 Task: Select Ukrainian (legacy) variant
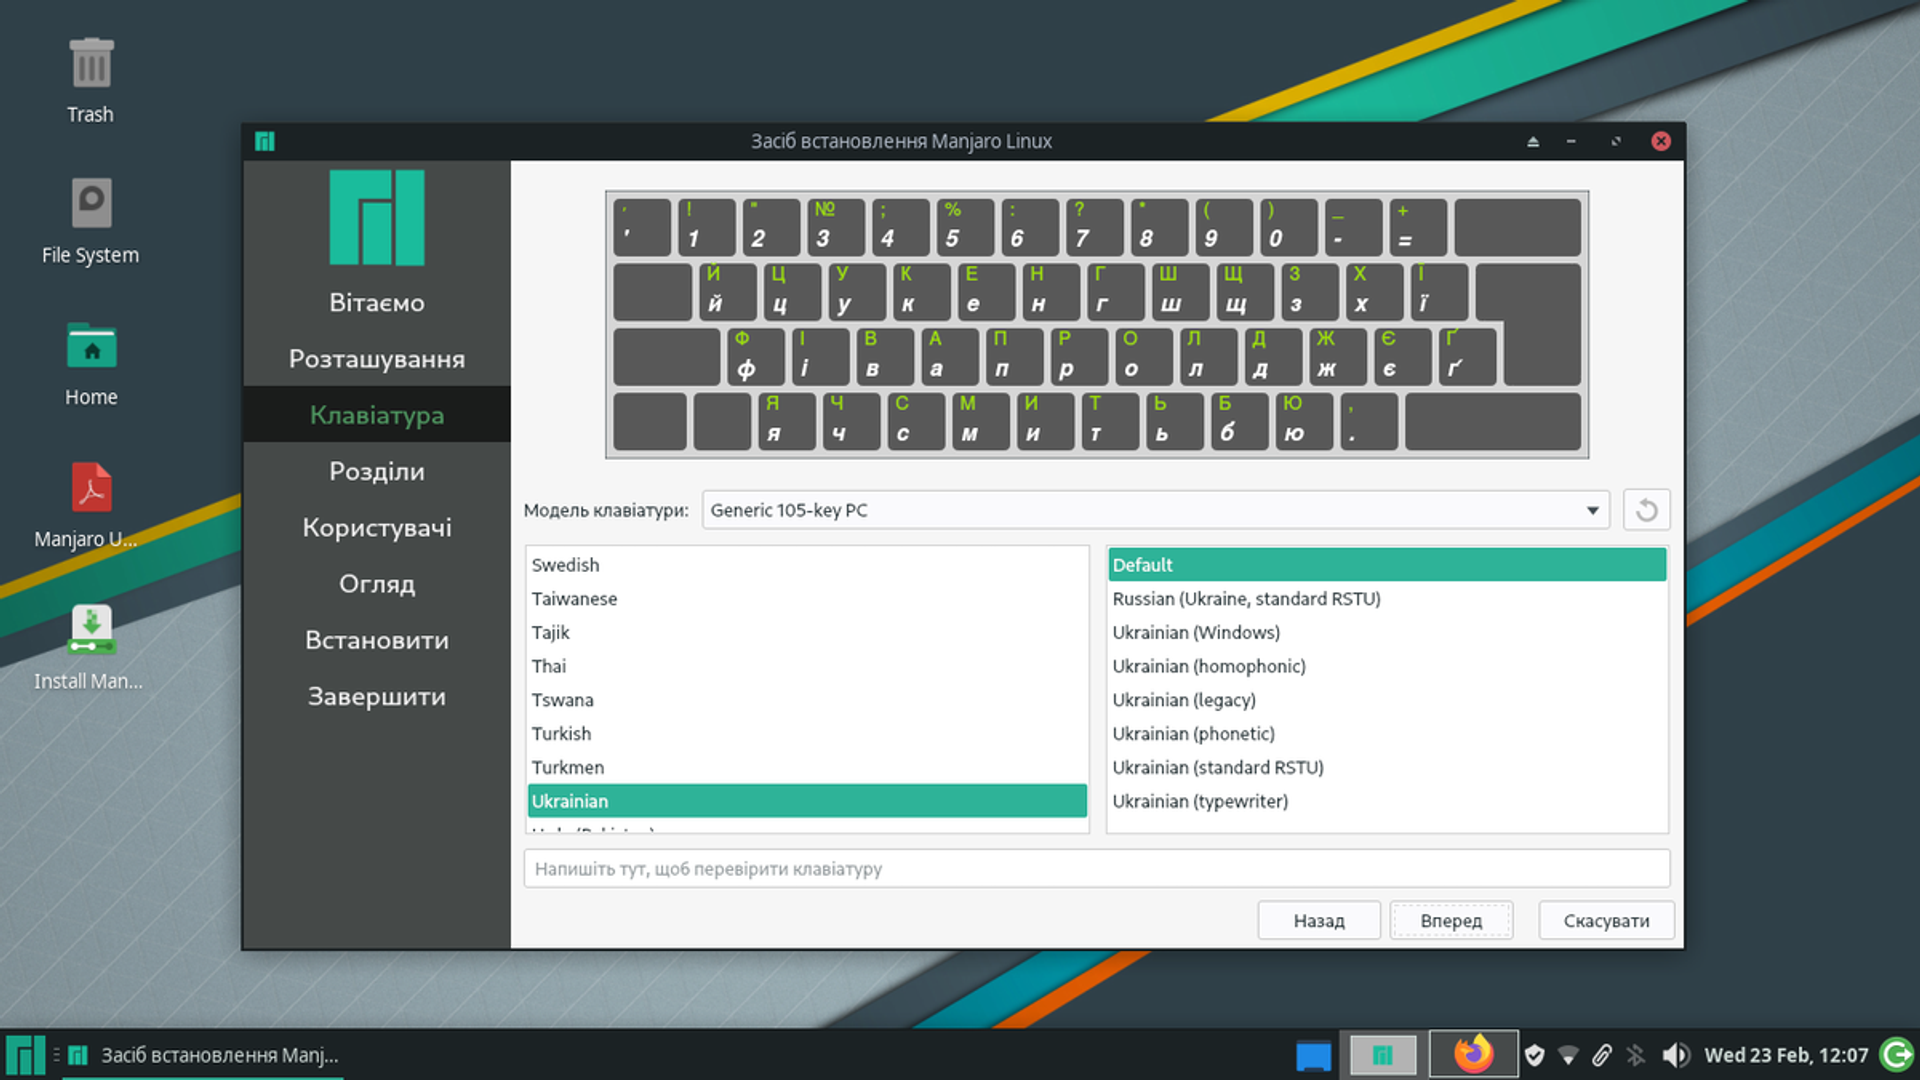pos(1387,700)
